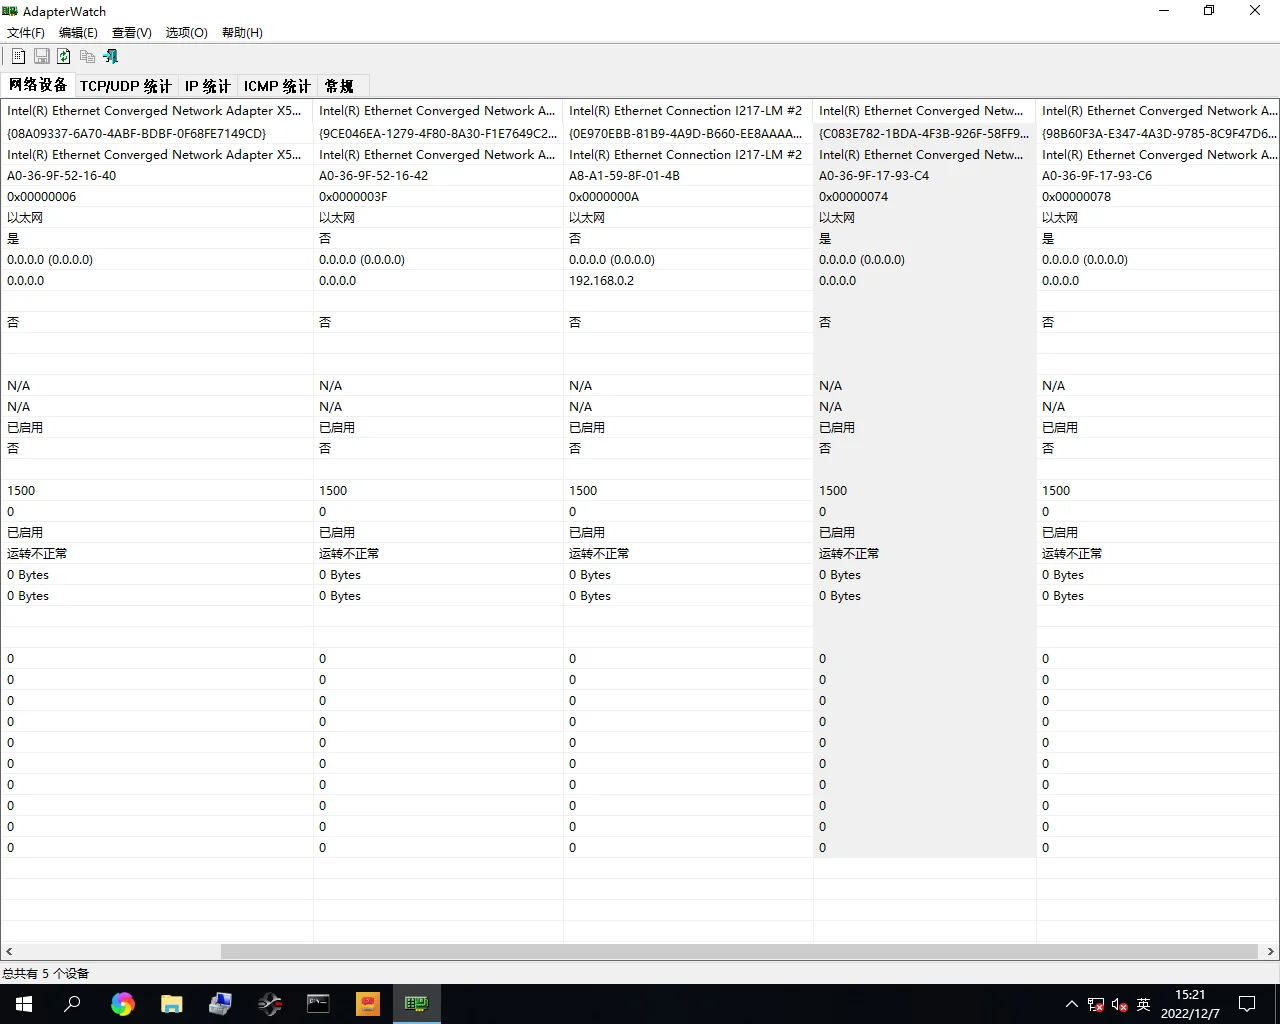1280x1024 pixels.
Task: Open the notification center icon
Action: (x=1247, y=1004)
